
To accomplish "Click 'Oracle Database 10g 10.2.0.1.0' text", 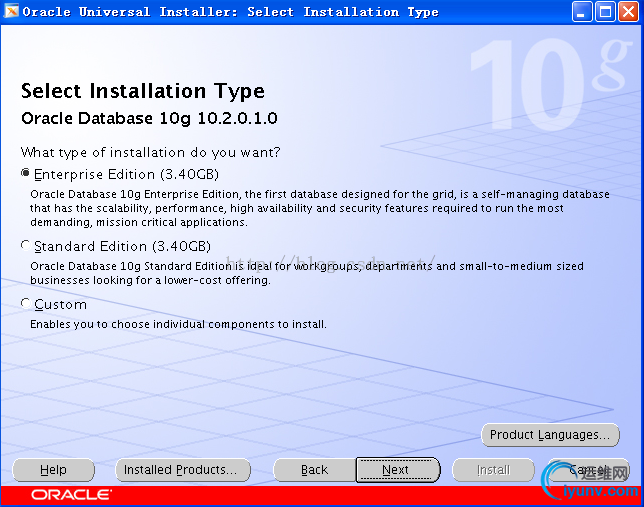I will [x=149, y=118].
